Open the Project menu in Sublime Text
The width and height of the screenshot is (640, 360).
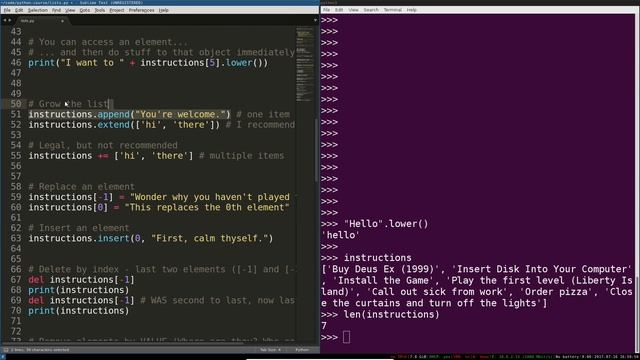coord(117,10)
